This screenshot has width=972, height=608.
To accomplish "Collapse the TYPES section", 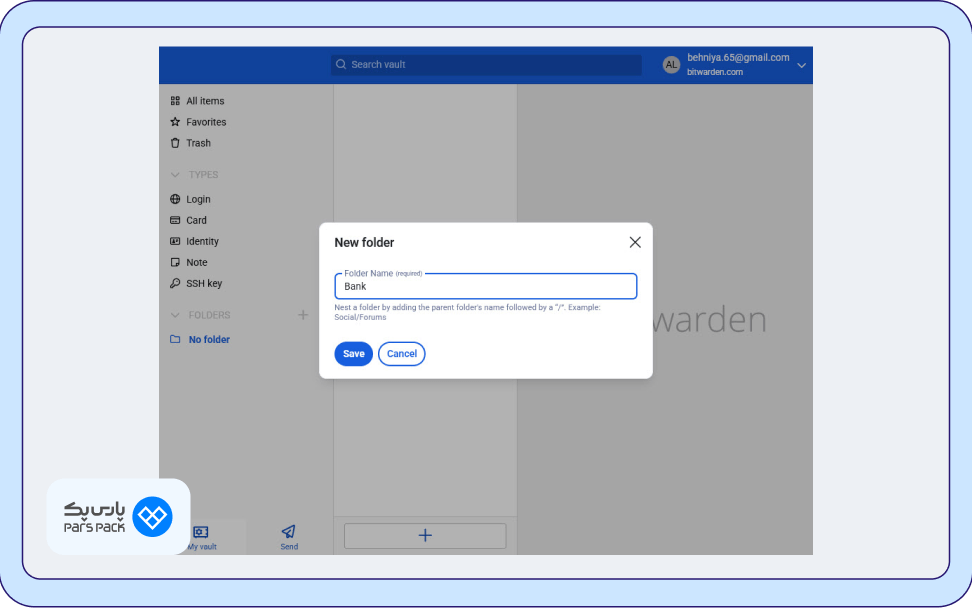I will tap(176, 175).
